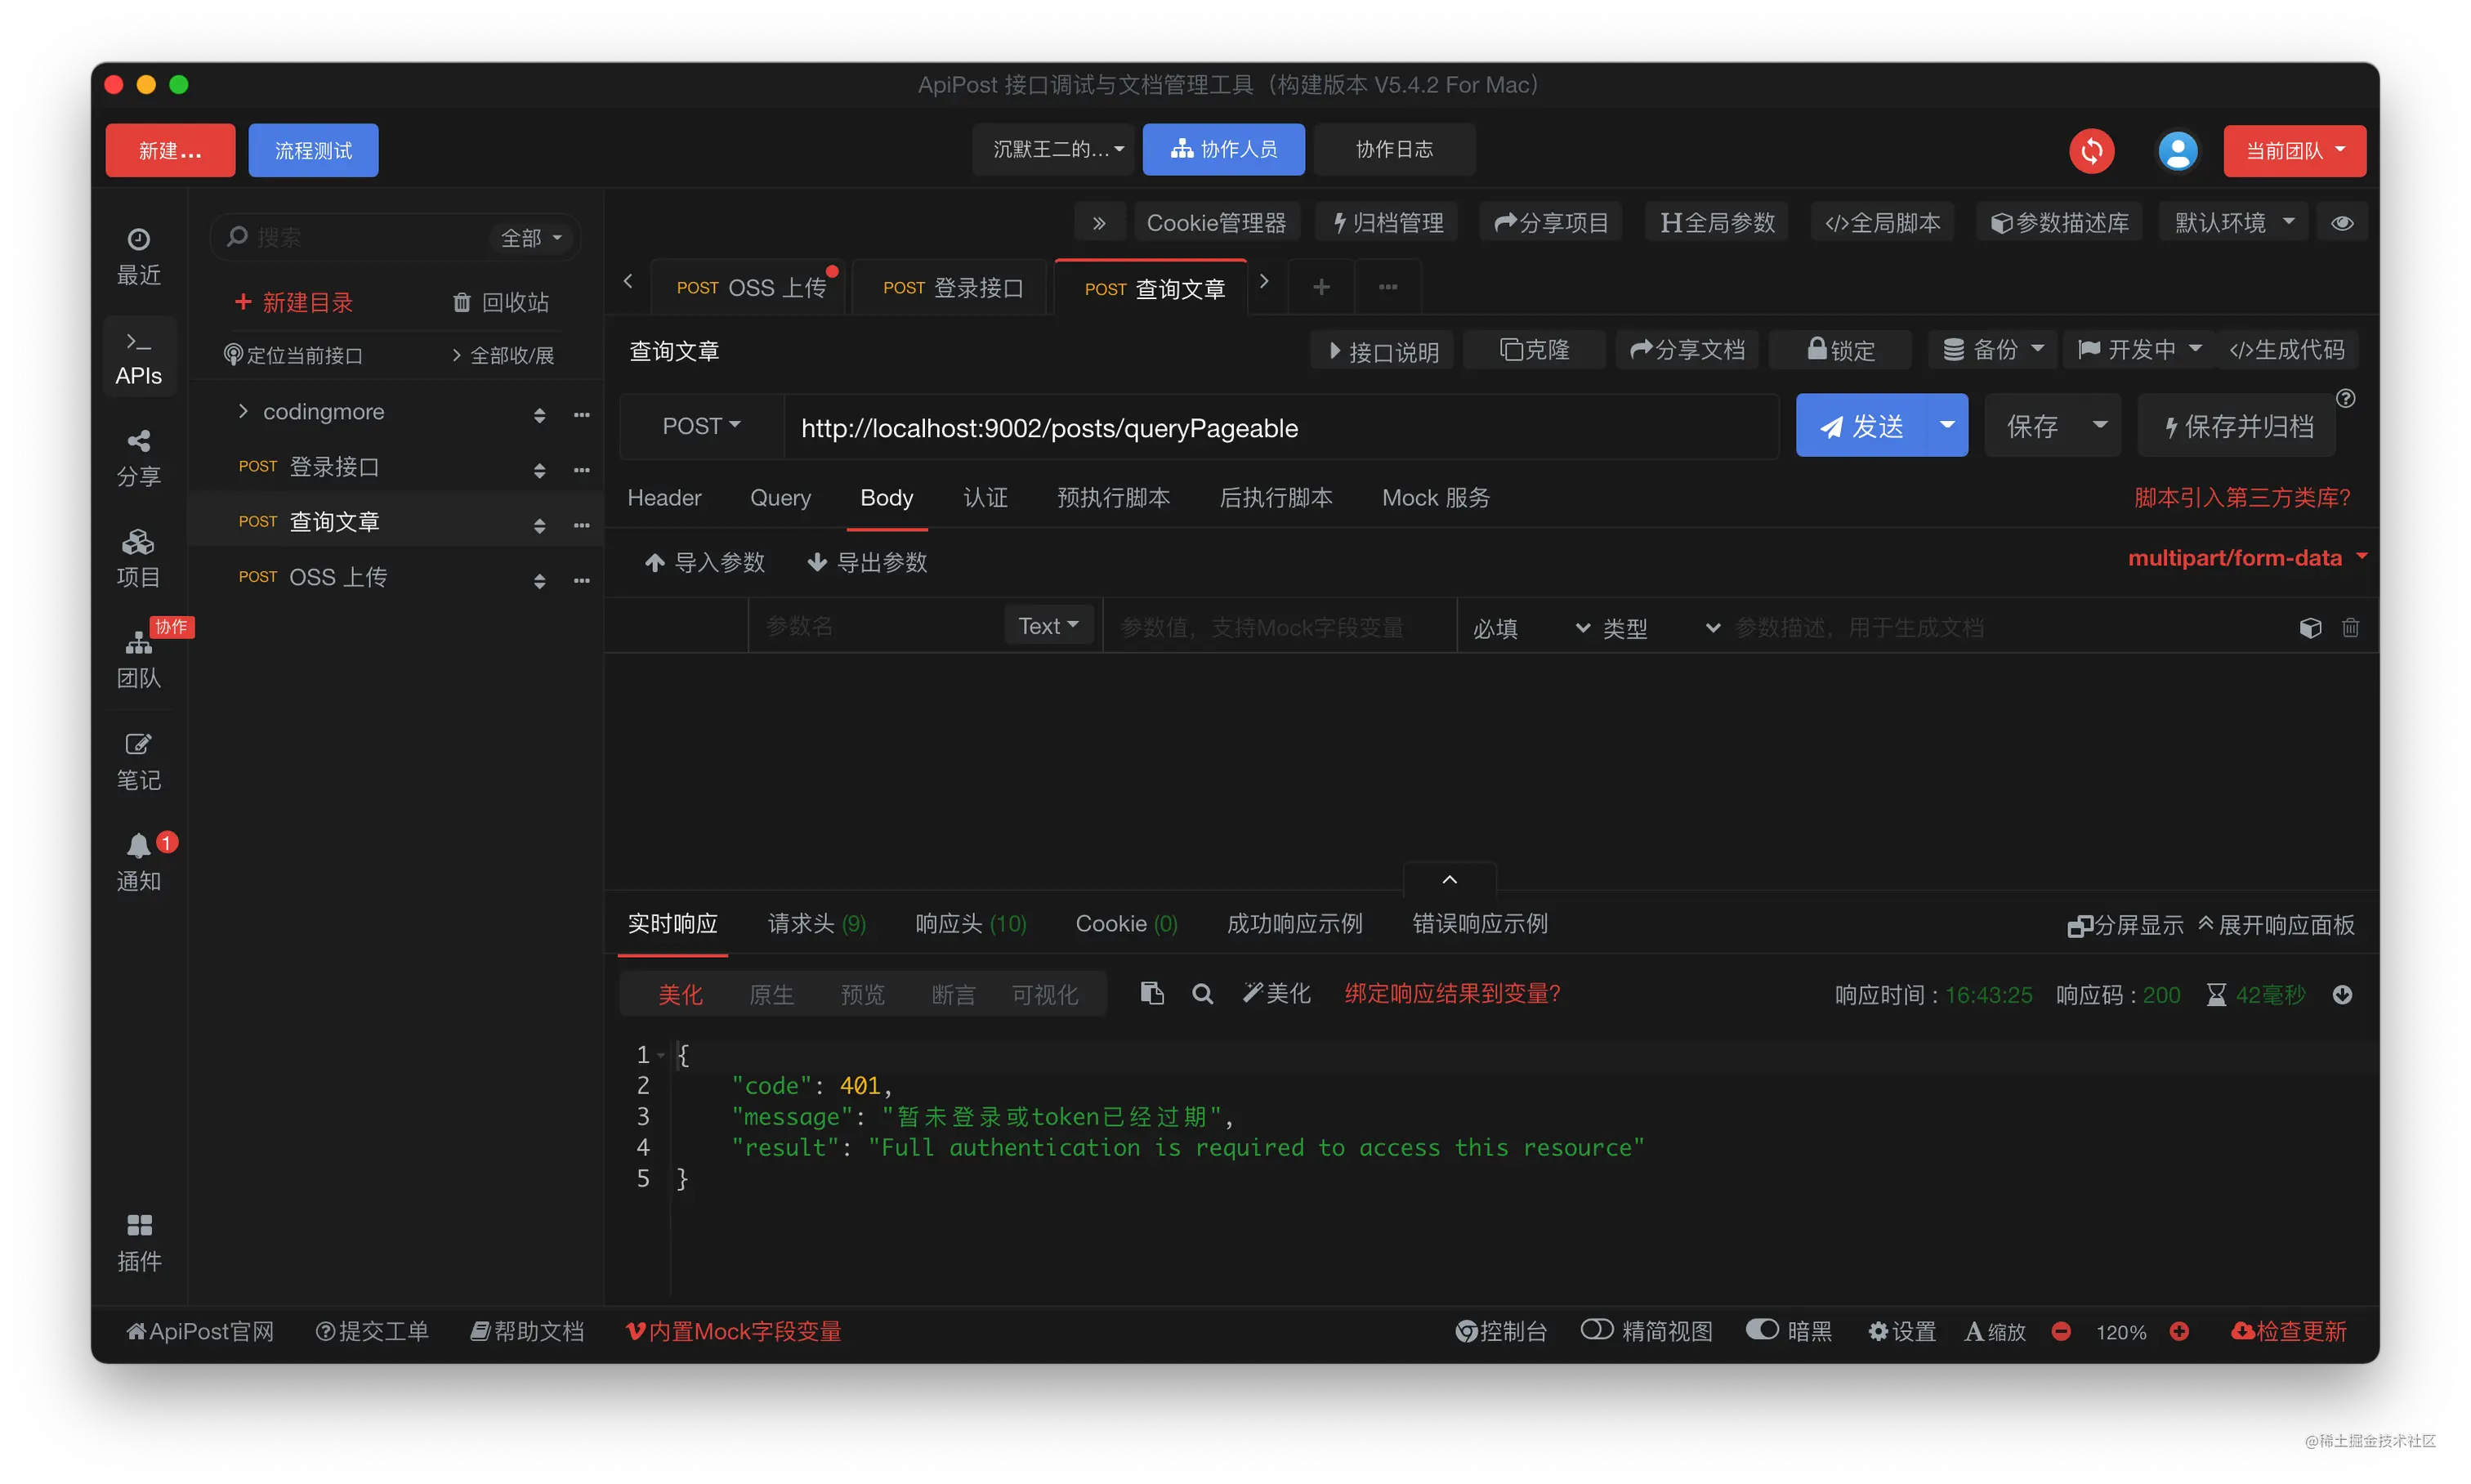
Task: Open the 默认环境 environment dropdown
Action: click(x=2232, y=222)
